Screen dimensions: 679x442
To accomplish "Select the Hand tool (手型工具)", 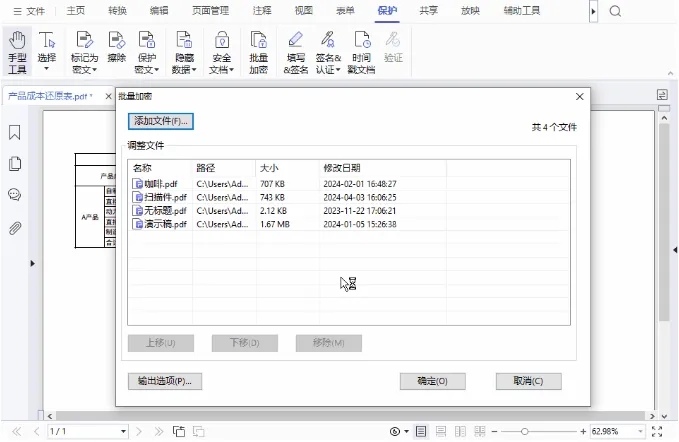I will click(17, 52).
